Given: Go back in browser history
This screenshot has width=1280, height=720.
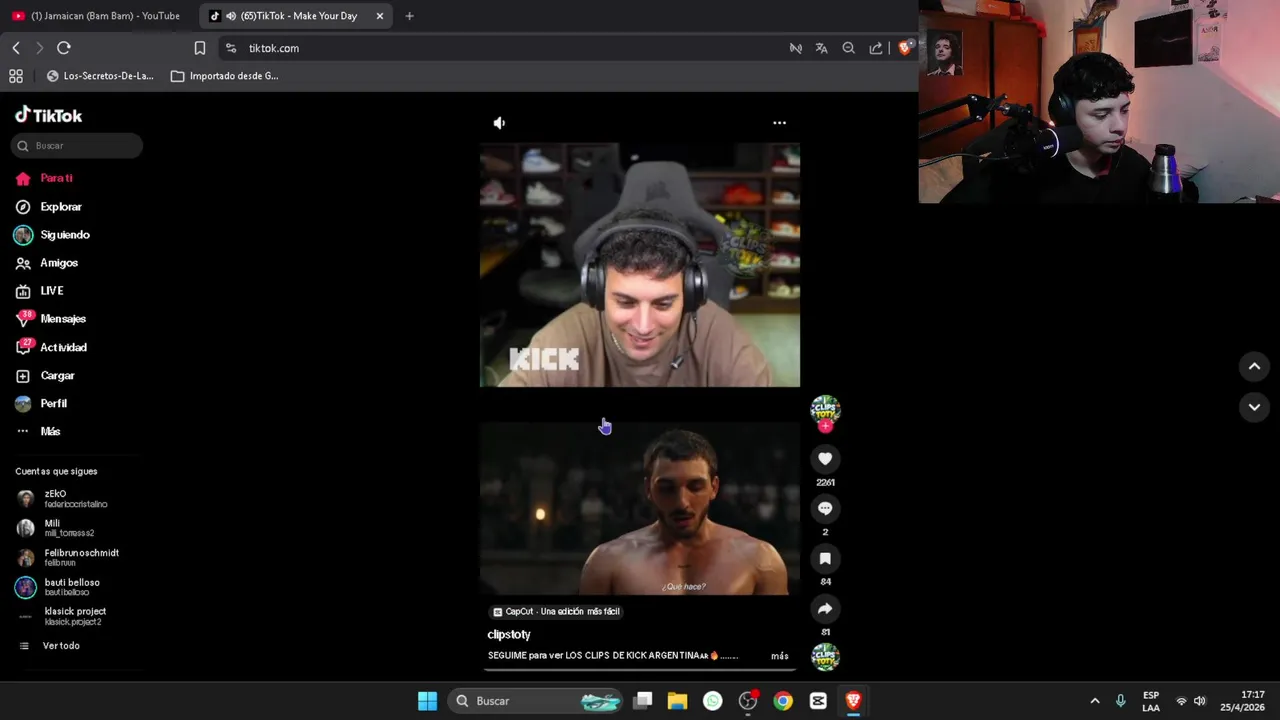Looking at the screenshot, I should [x=16, y=48].
